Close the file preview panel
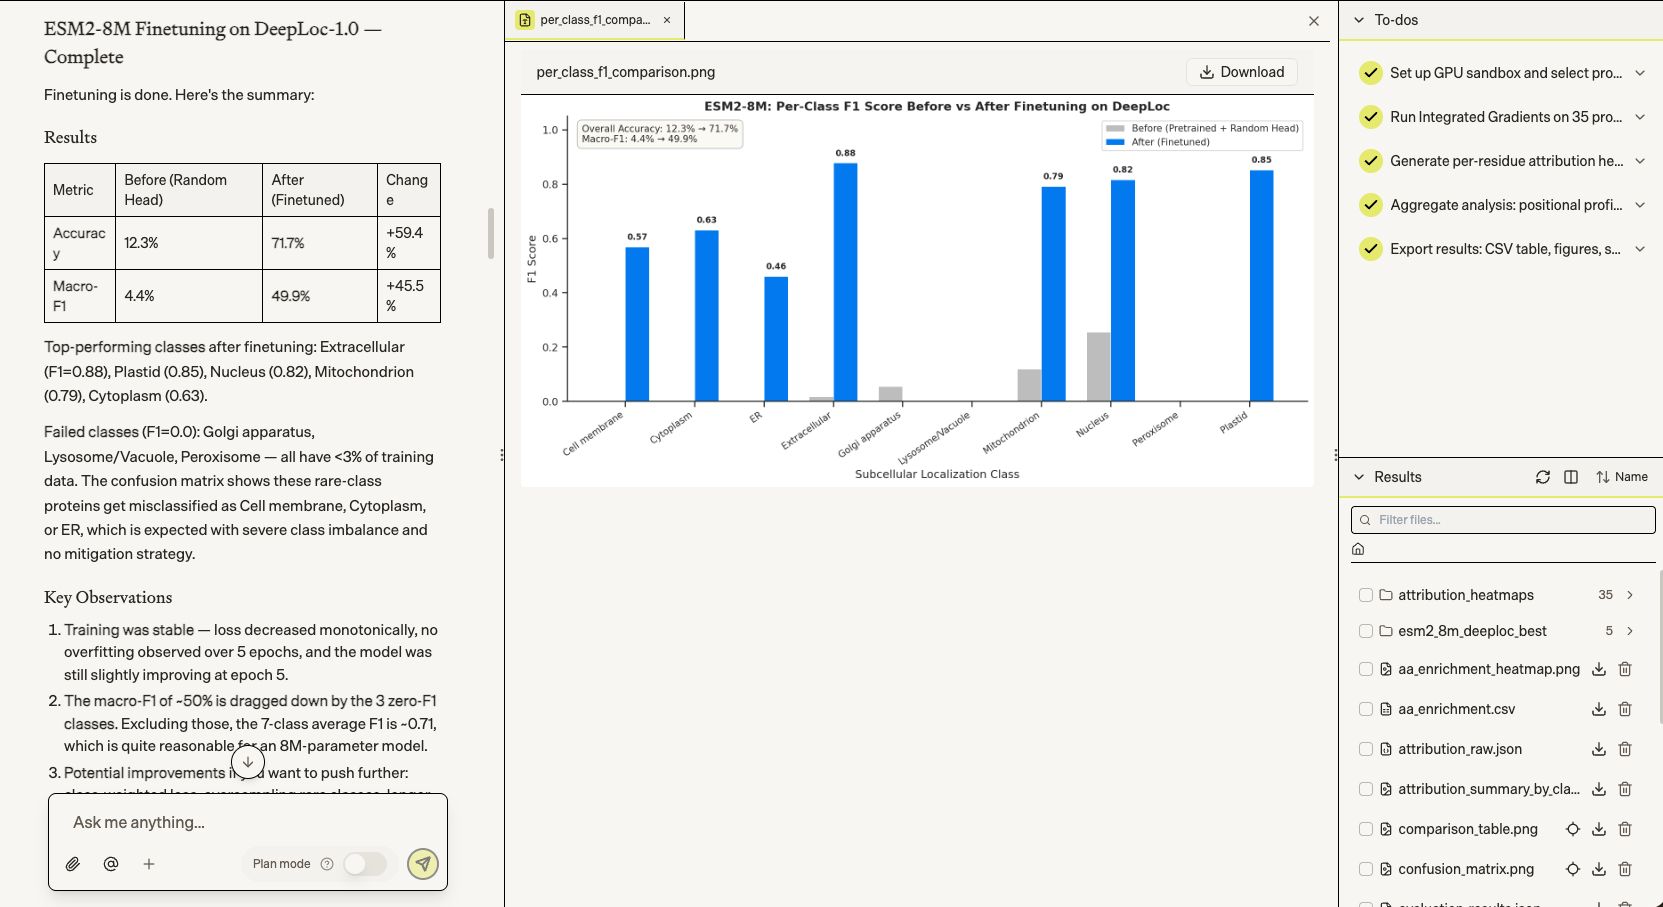The height and width of the screenshot is (907, 1663). pos(1314,21)
